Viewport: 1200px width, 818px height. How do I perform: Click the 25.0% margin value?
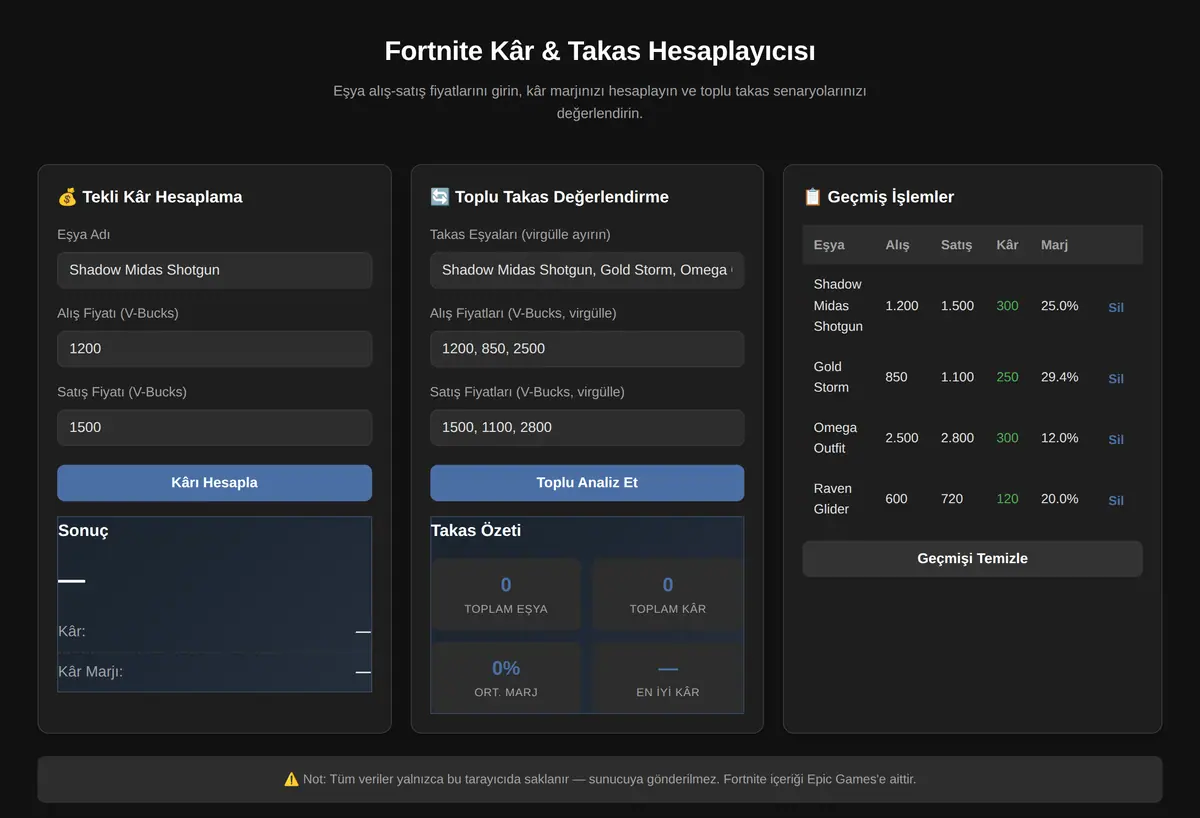click(1059, 306)
